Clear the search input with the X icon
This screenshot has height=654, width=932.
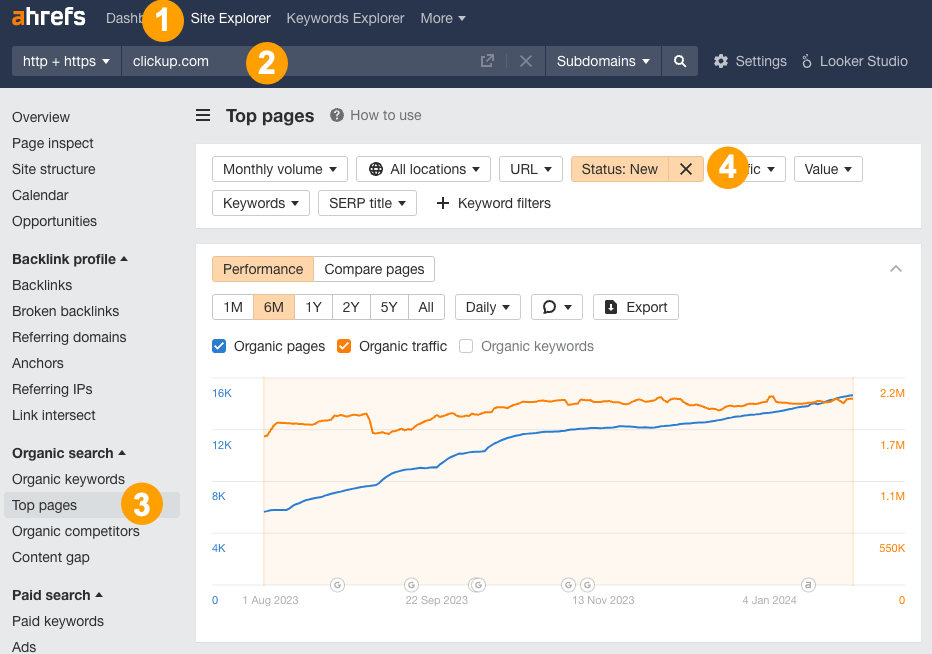(x=526, y=61)
